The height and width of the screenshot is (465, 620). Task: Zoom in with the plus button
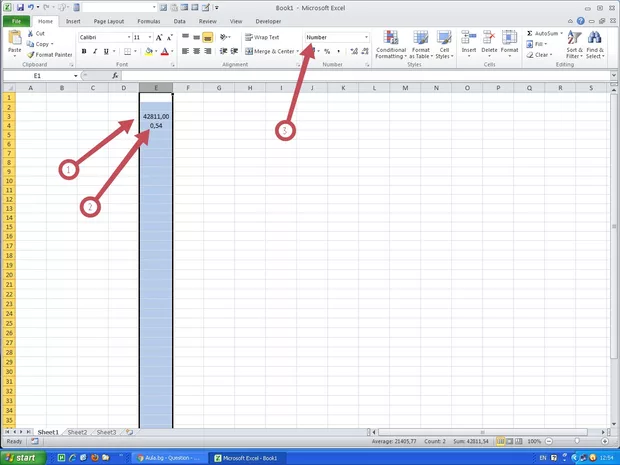(x=605, y=441)
